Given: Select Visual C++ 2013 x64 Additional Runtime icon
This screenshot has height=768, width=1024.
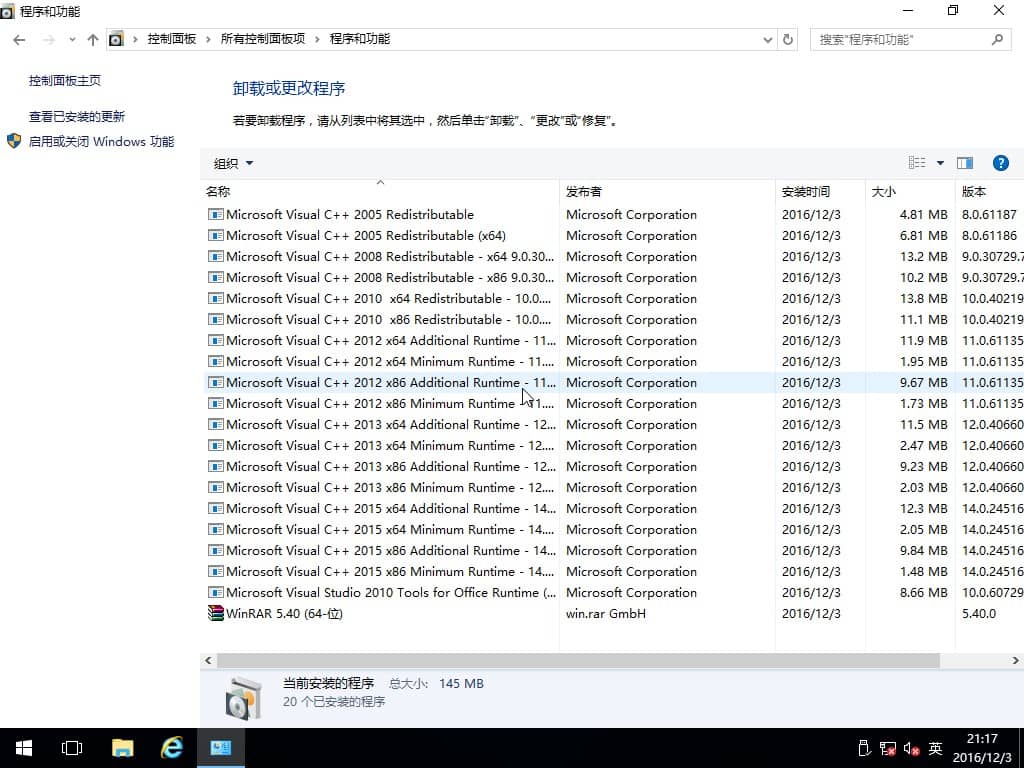Looking at the screenshot, I should pyautogui.click(x=216, y=424).
